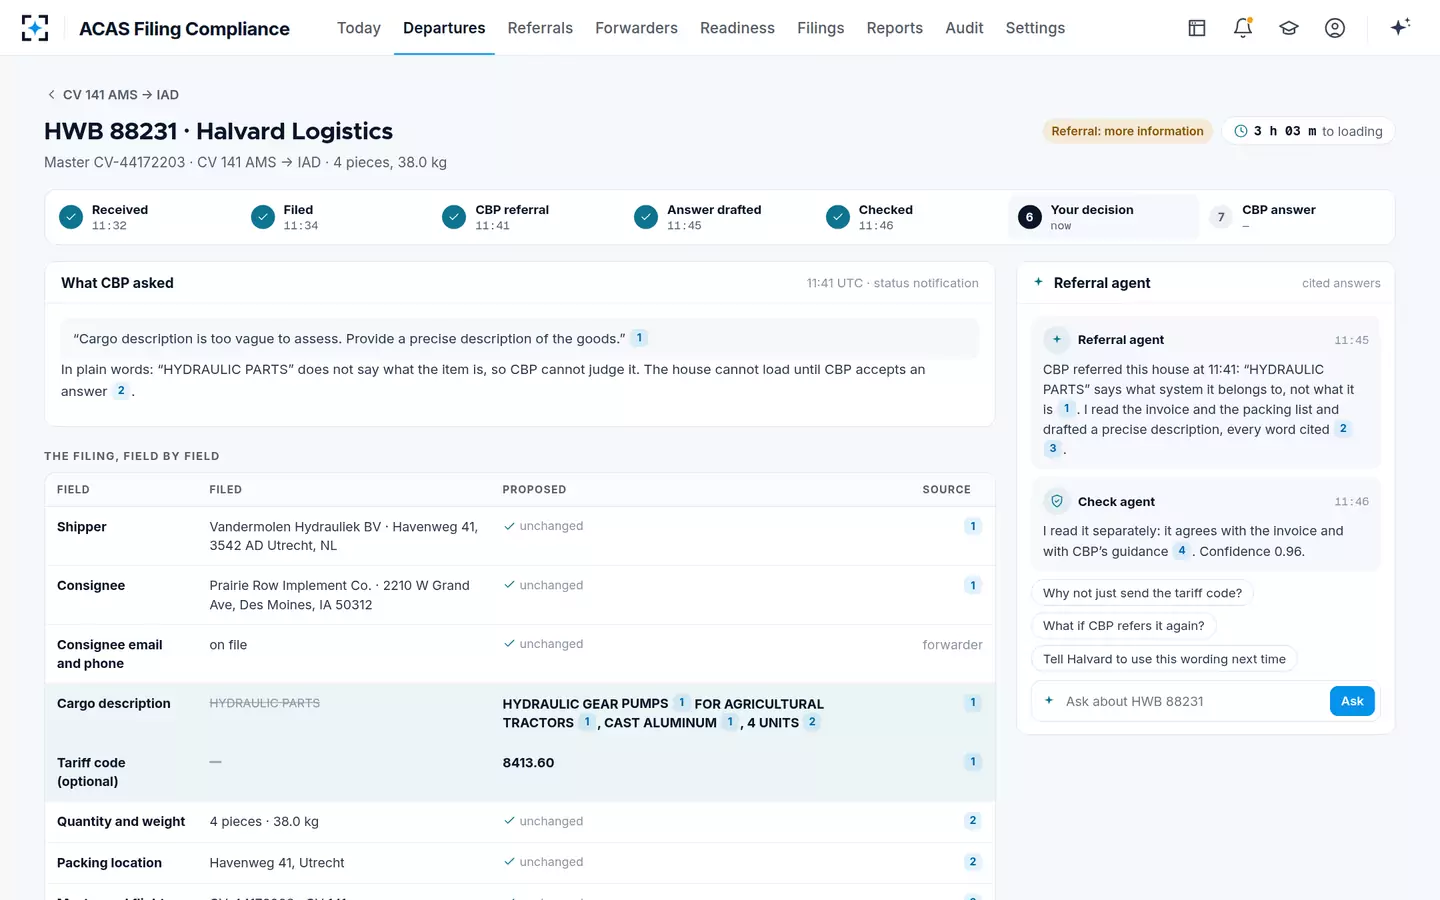Click the Answer drafted step checkmark
This screenshot has width=1440, height=900.
coord(646,217)
